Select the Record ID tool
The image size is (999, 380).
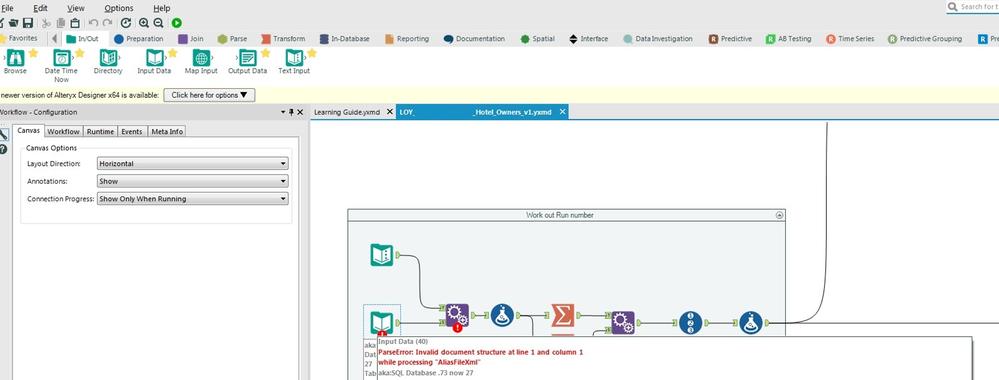coord(691,323)
